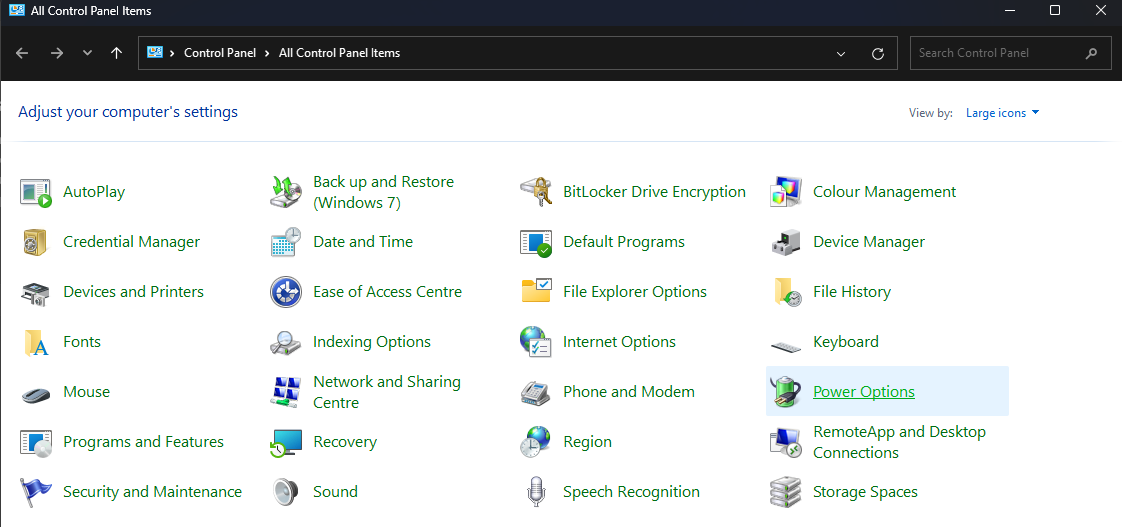Click the Search Control Panel field
This screenshot has width=1122, height=527.
pos(995,53)
